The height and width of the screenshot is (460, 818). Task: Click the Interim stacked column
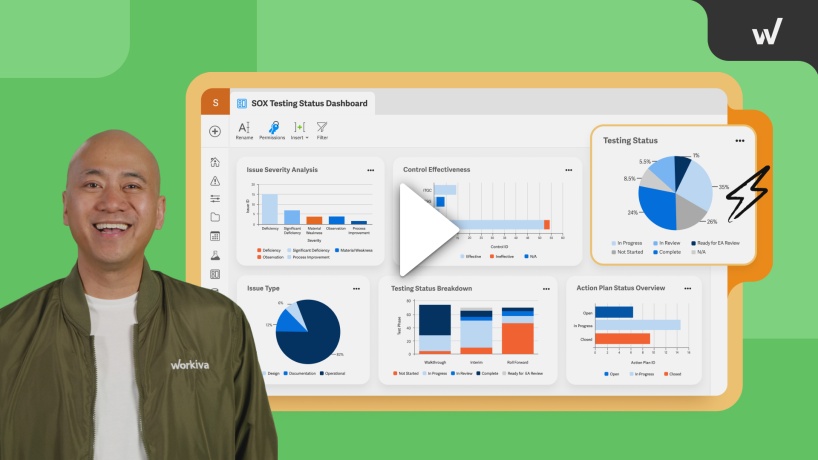[476, 332]
